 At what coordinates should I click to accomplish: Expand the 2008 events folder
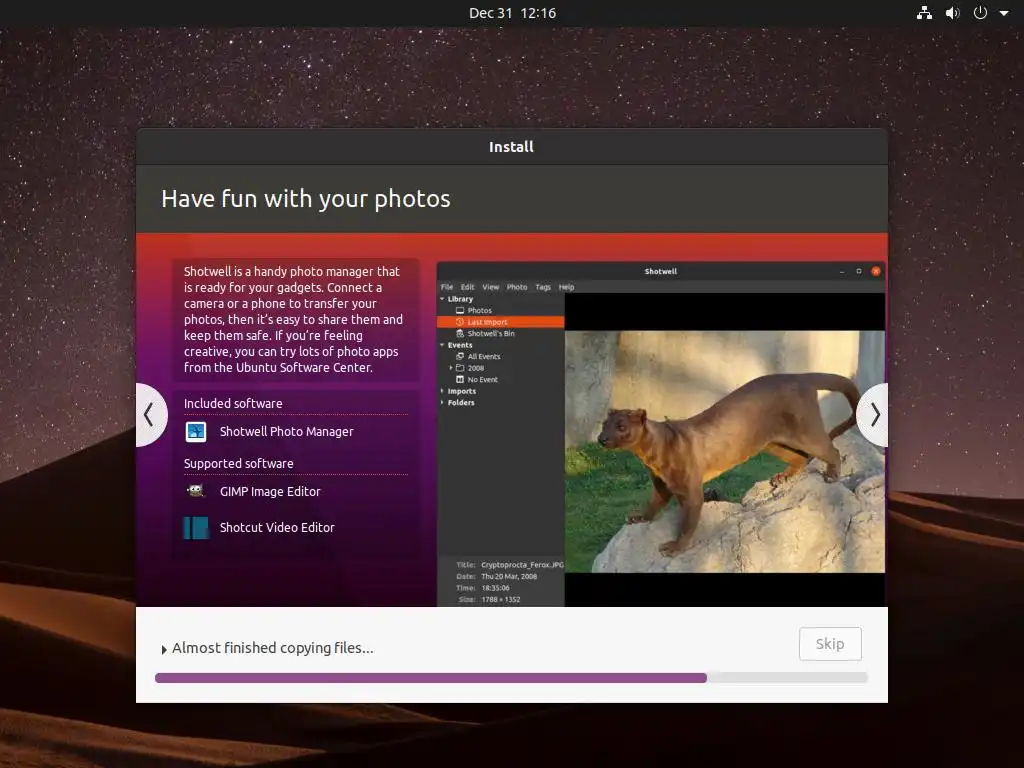[451, 368]
